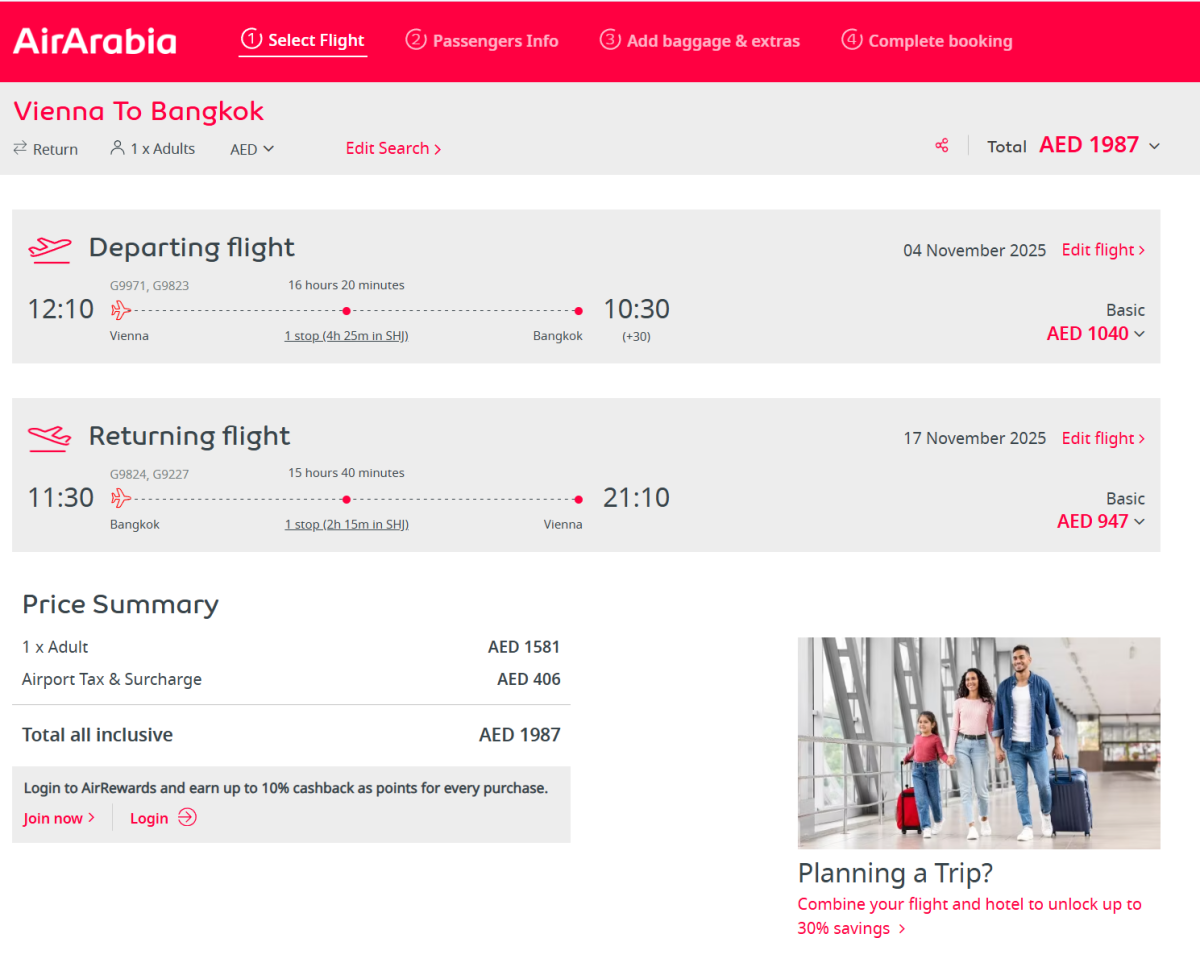
Task: Click the departing flight airplane icon
Action: 50,248
